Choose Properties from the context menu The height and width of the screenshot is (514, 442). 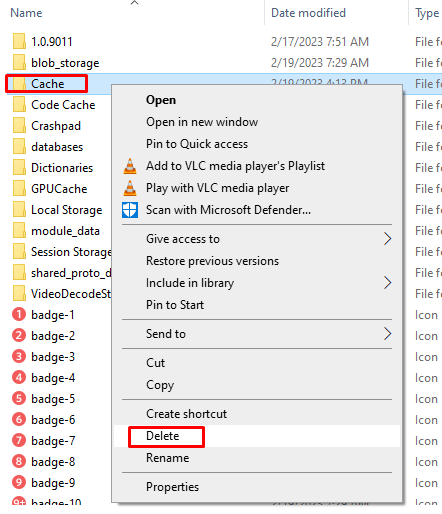click(172, 487)
